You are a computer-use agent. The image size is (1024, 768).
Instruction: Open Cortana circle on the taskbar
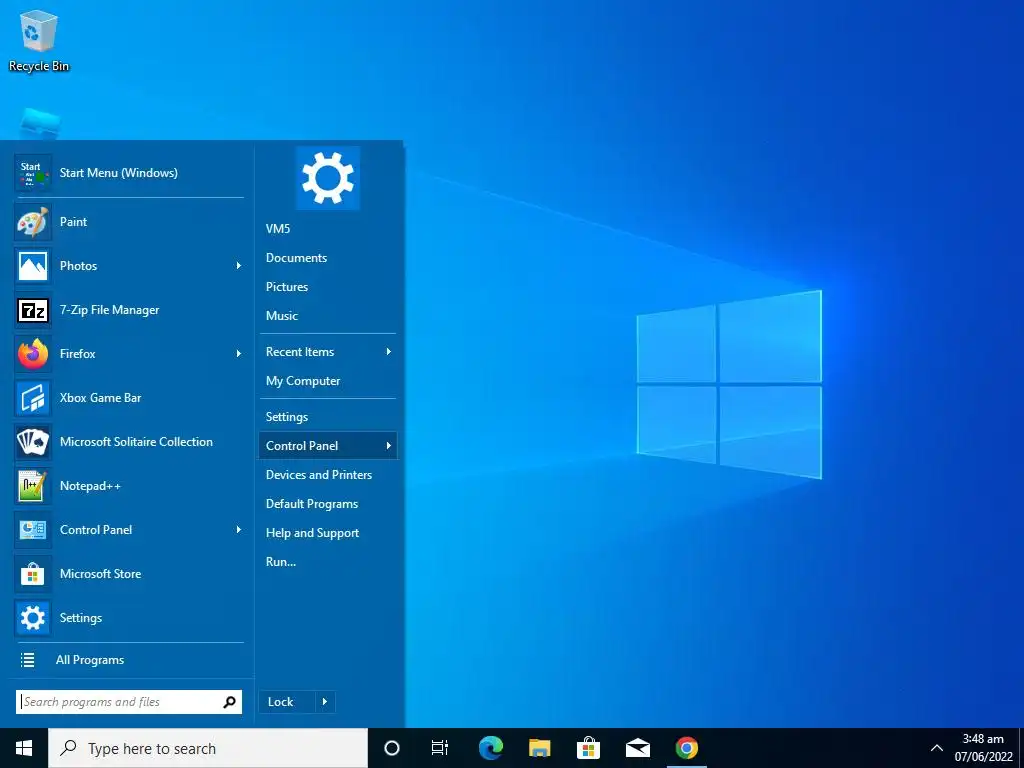(392, 748)
